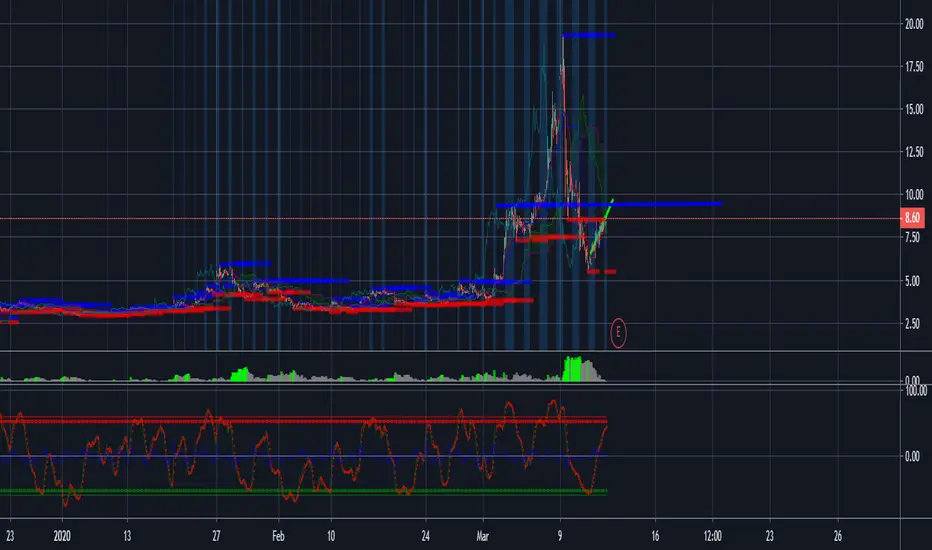Click the 2.50 price axis label
Screen dimensions: 932x550
(x=912, y=324)
